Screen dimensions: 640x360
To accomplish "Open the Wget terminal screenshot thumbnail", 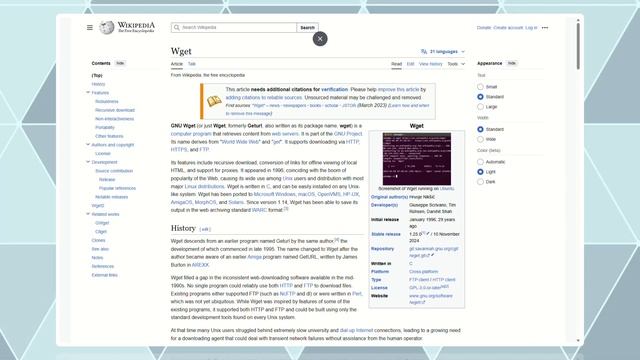I will tap(417, 159).
